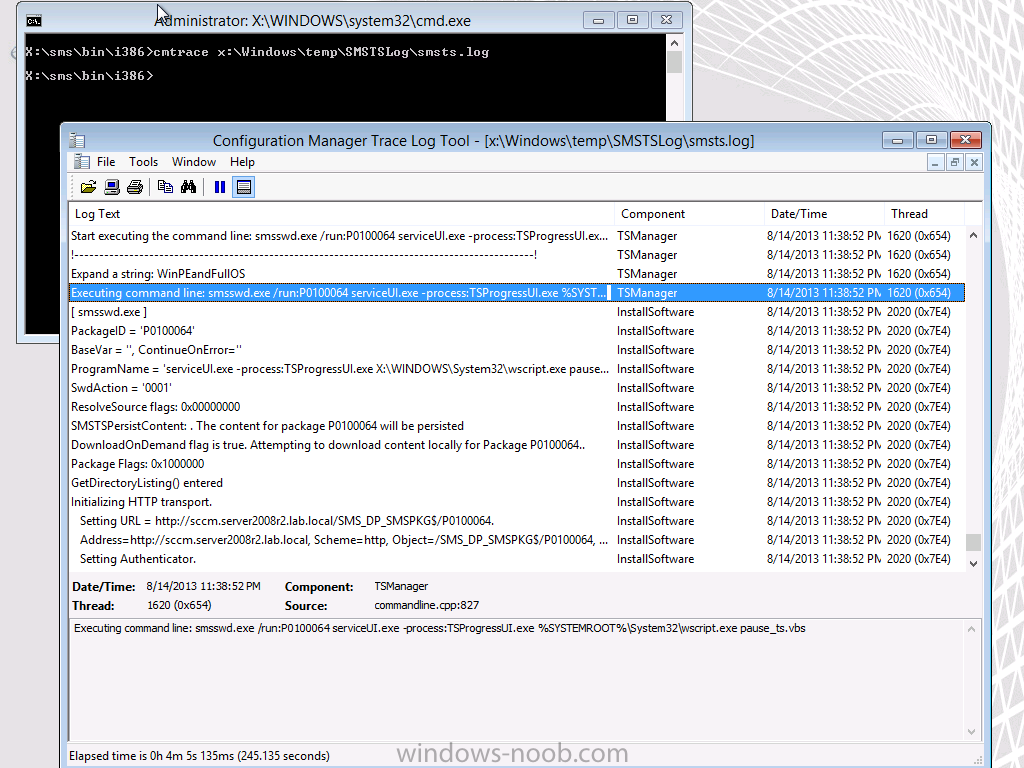Click the log list scrollbar thumb
This screenshot has height=768, width=1024.
click(973, 542)
